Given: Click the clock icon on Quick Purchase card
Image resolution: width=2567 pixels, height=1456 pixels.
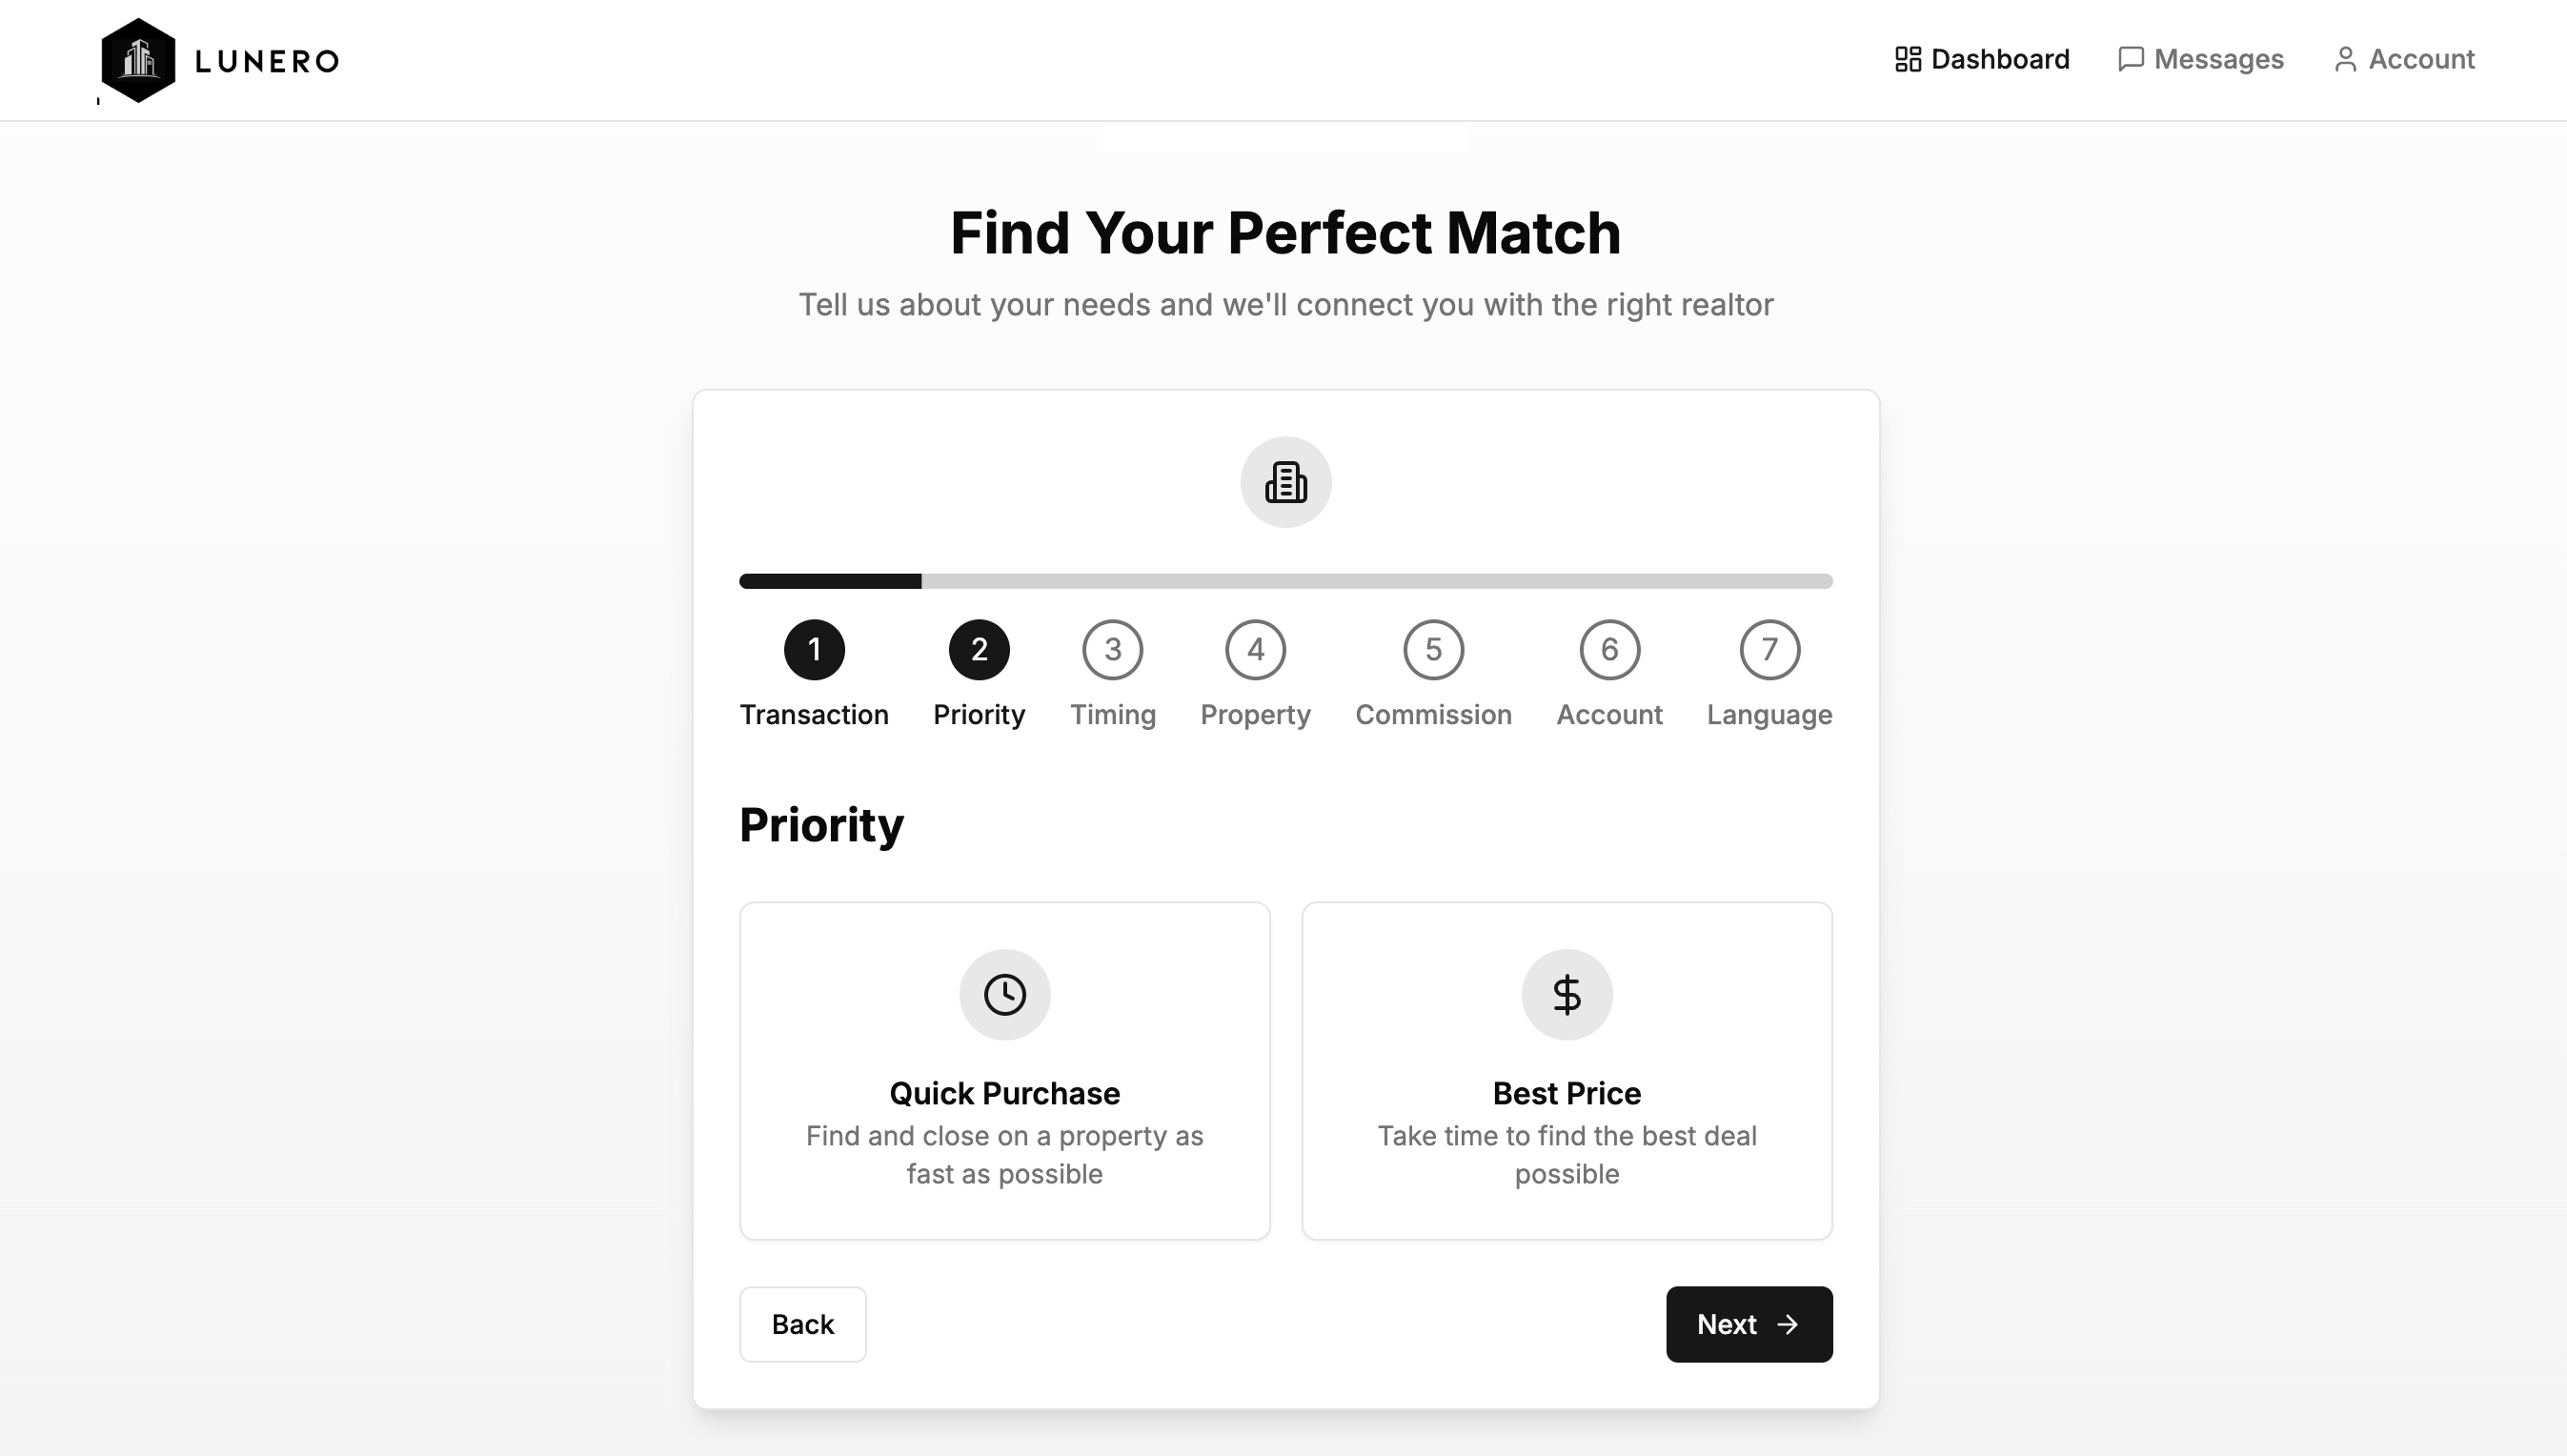Looking at the screenshot, I should (x=1005, y=993).
